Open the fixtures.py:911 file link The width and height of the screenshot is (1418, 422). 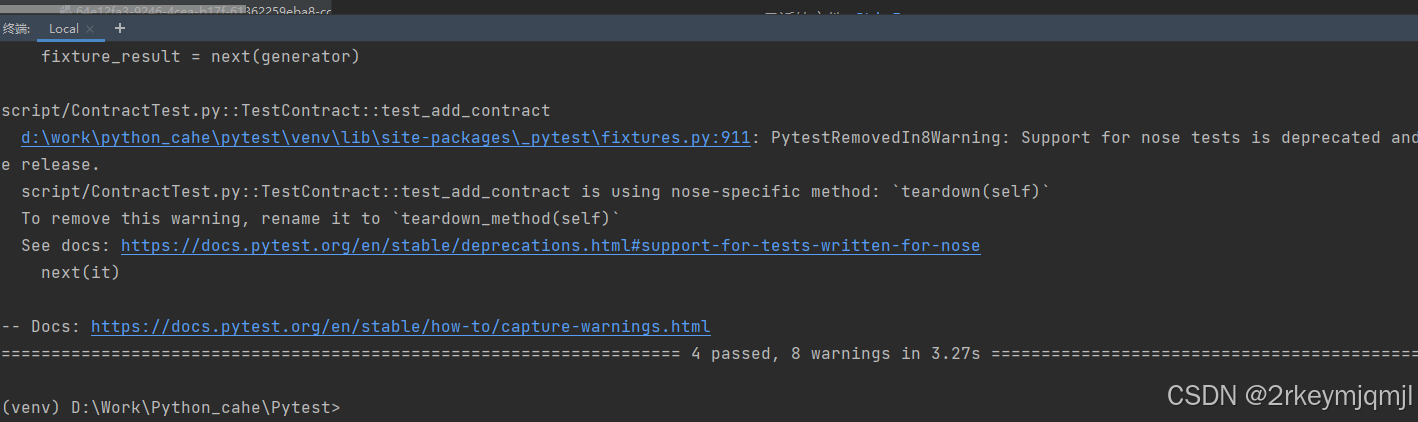coord(385,138)
